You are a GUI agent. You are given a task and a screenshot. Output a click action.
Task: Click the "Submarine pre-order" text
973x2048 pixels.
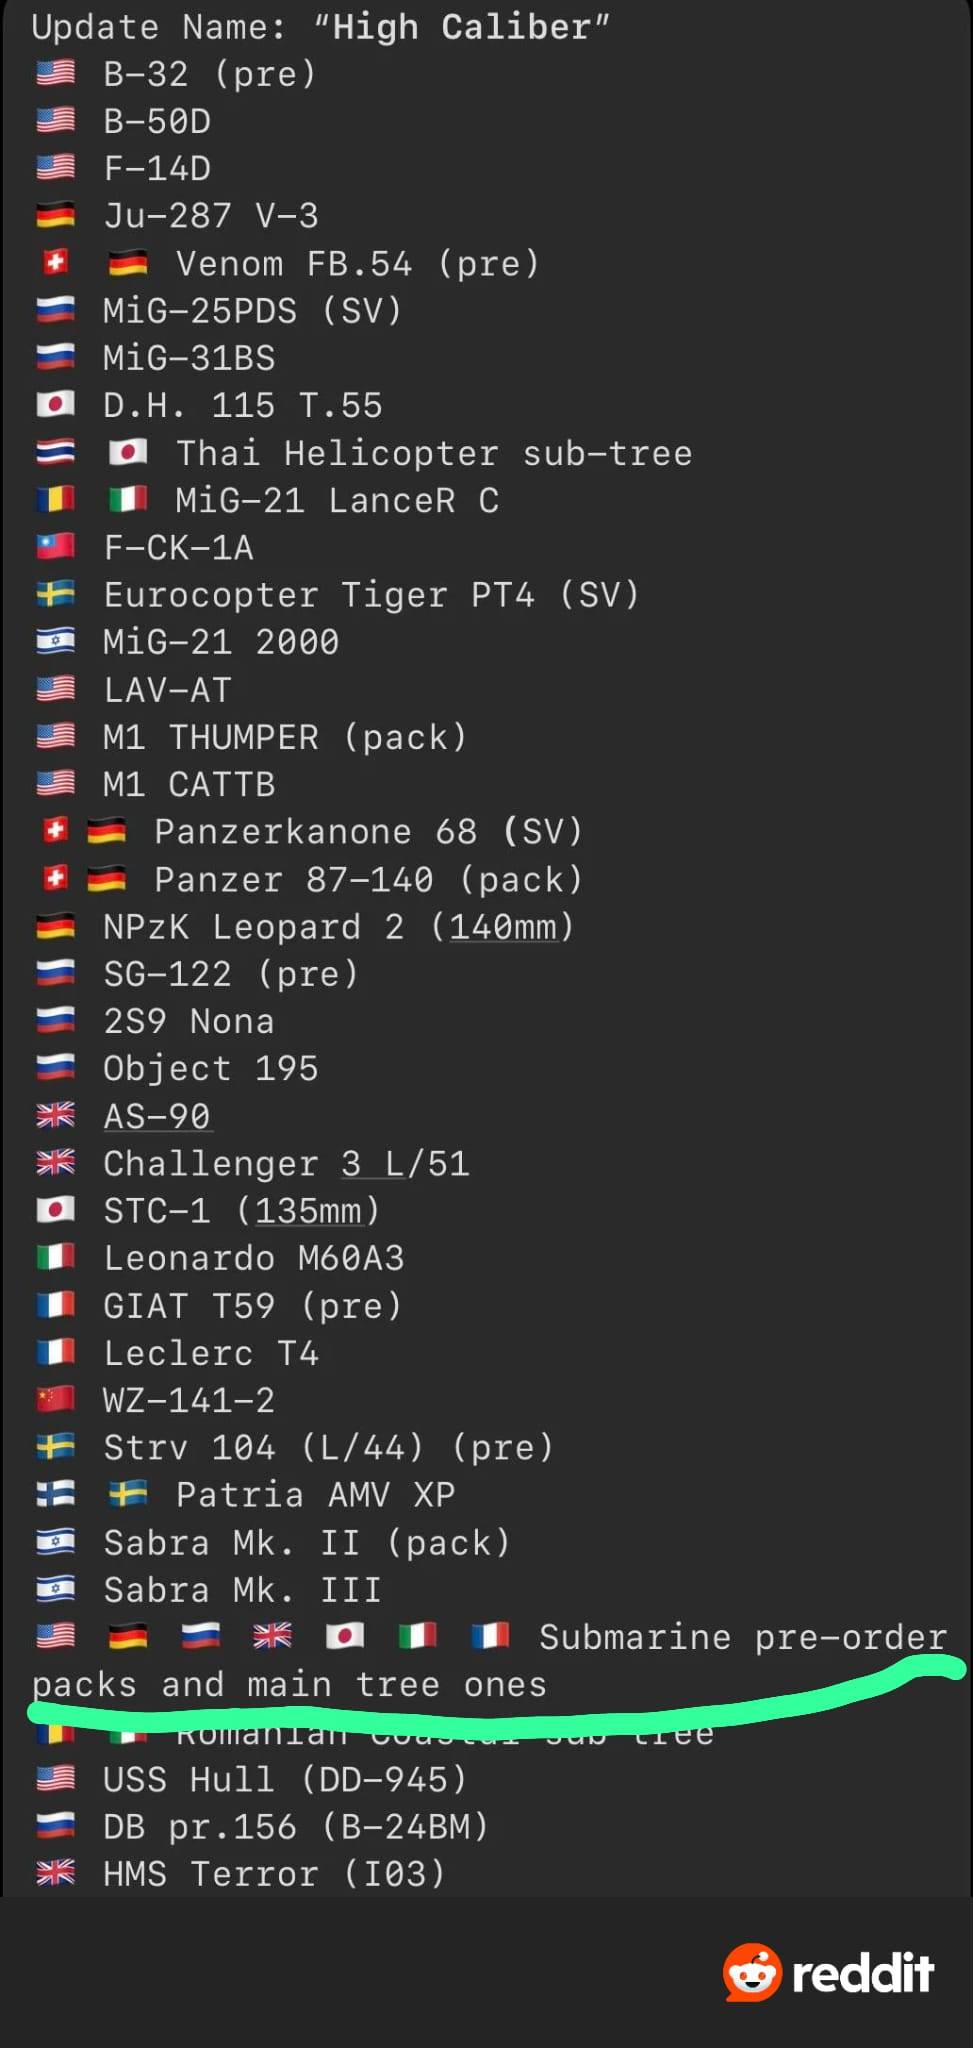coord(742,1637)
